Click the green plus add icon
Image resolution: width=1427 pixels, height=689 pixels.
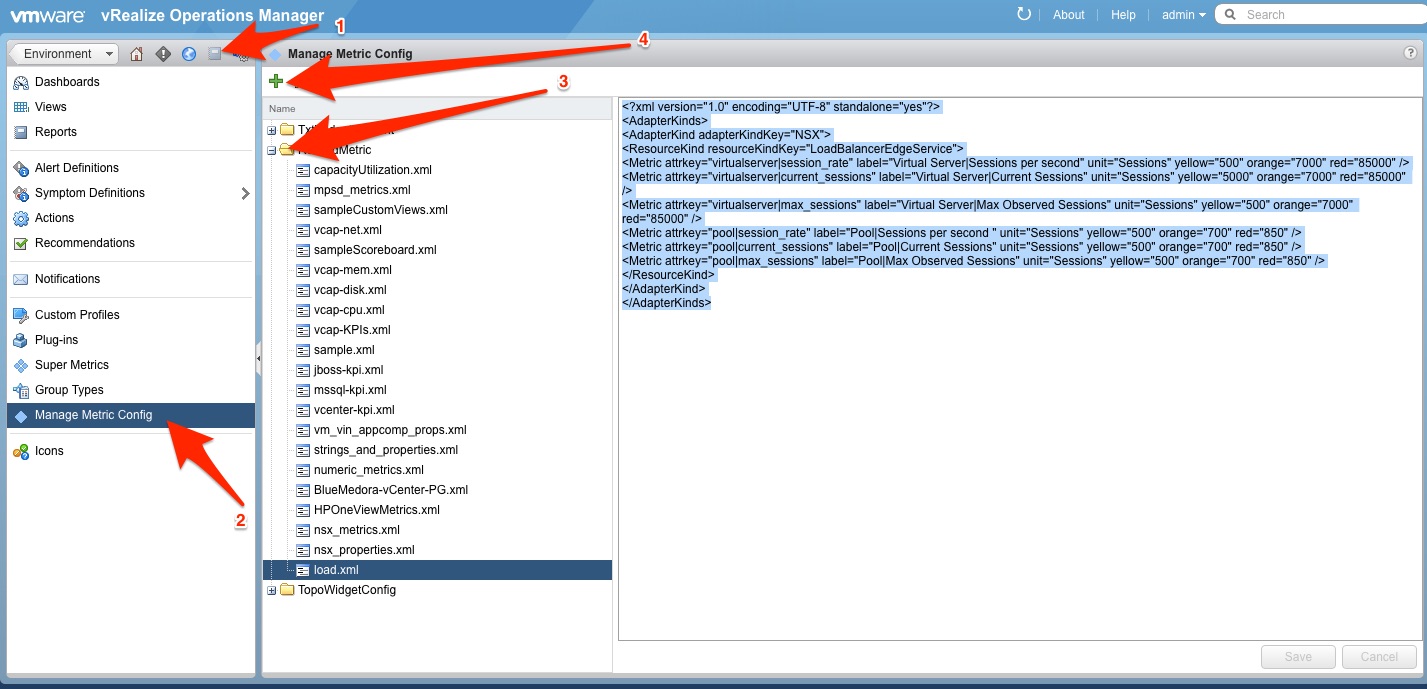pos(276,82)
